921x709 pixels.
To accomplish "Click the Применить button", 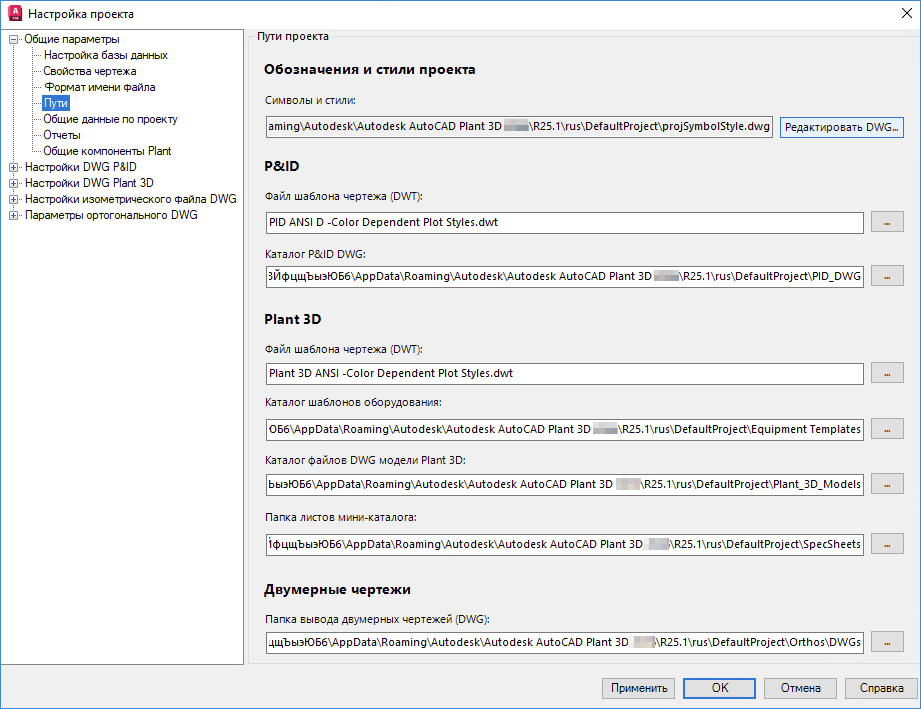I will (x=638, y=688).
